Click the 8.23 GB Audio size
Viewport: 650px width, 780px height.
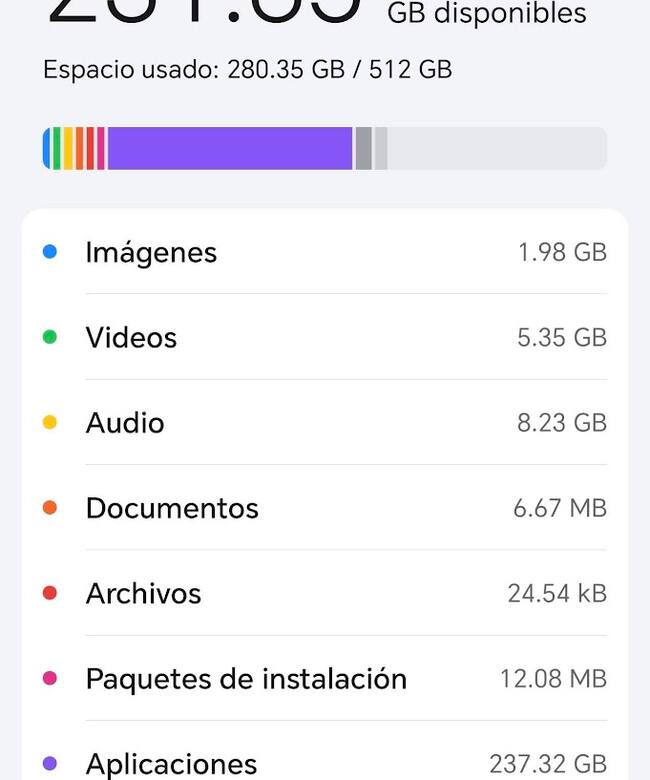coord(562,423)
